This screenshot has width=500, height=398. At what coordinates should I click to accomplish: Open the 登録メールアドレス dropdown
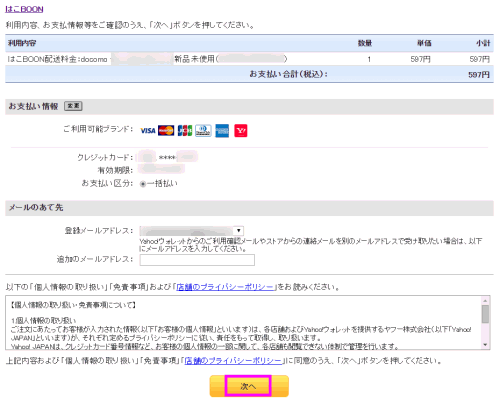point(192,231)
